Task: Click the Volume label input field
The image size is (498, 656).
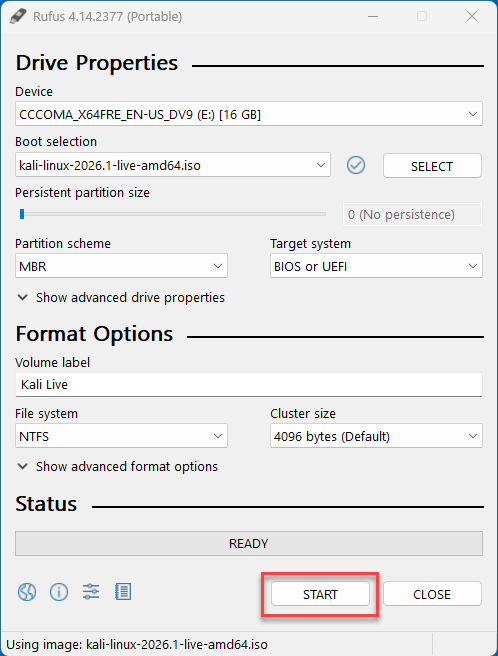Action: click(249, 384)
